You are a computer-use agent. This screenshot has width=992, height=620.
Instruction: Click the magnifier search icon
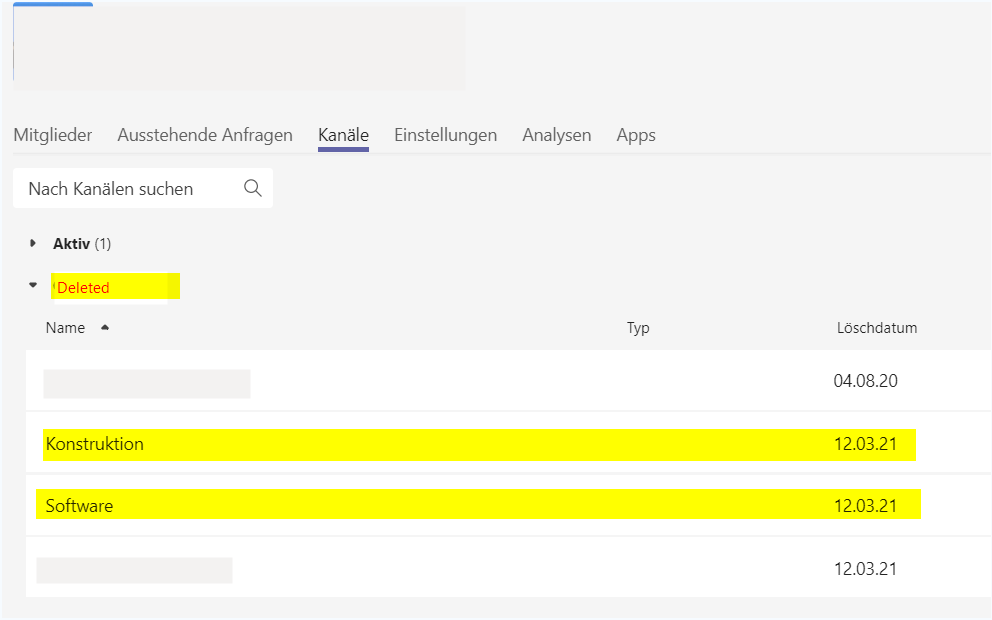252,188
